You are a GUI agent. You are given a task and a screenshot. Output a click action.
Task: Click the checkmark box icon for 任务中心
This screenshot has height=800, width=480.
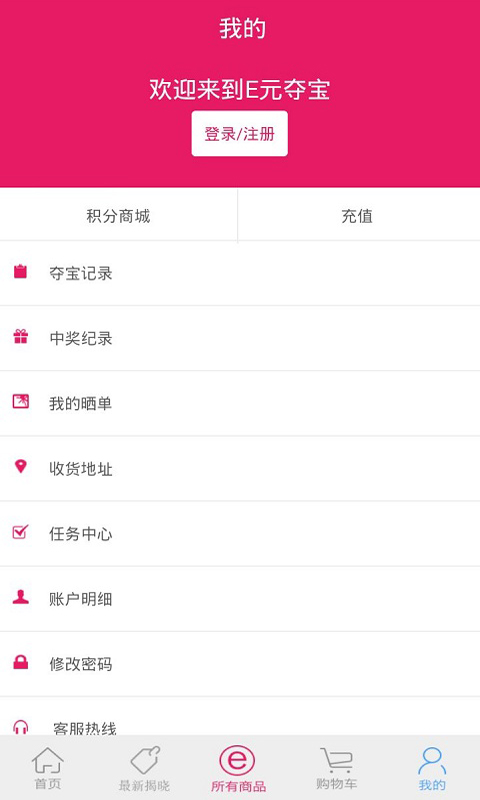20,532
